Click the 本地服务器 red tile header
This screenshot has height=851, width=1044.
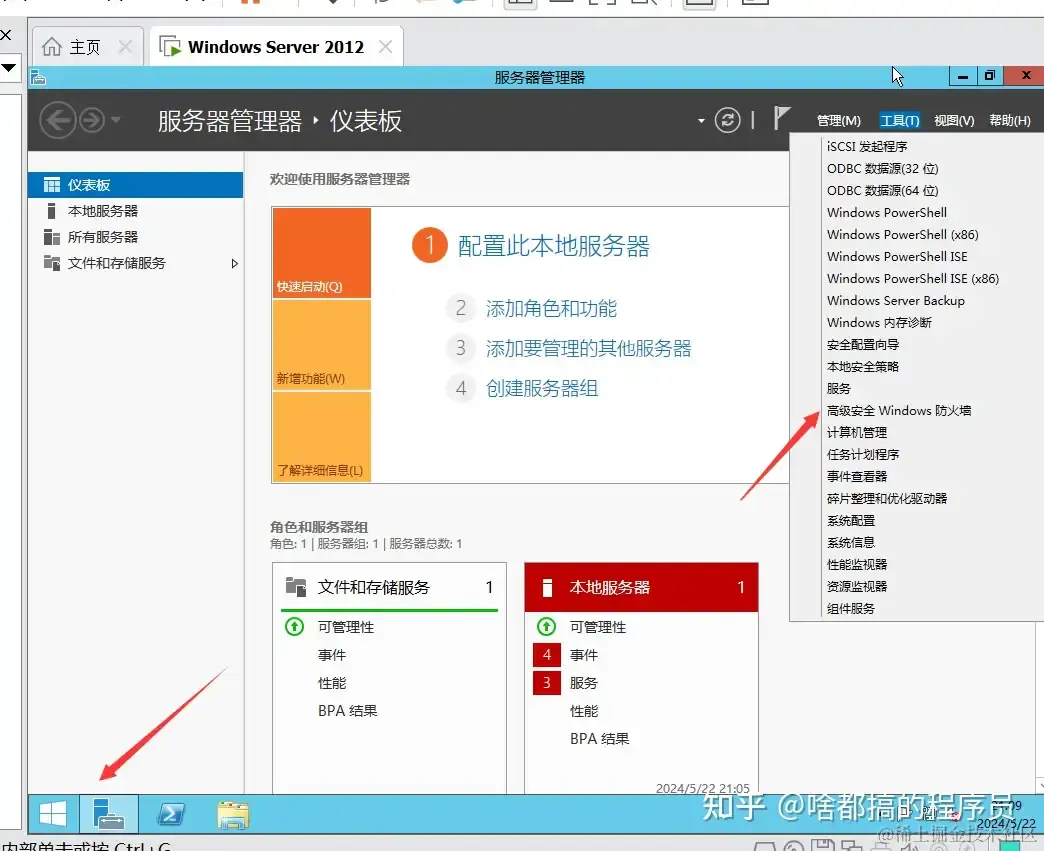point(641,587)
